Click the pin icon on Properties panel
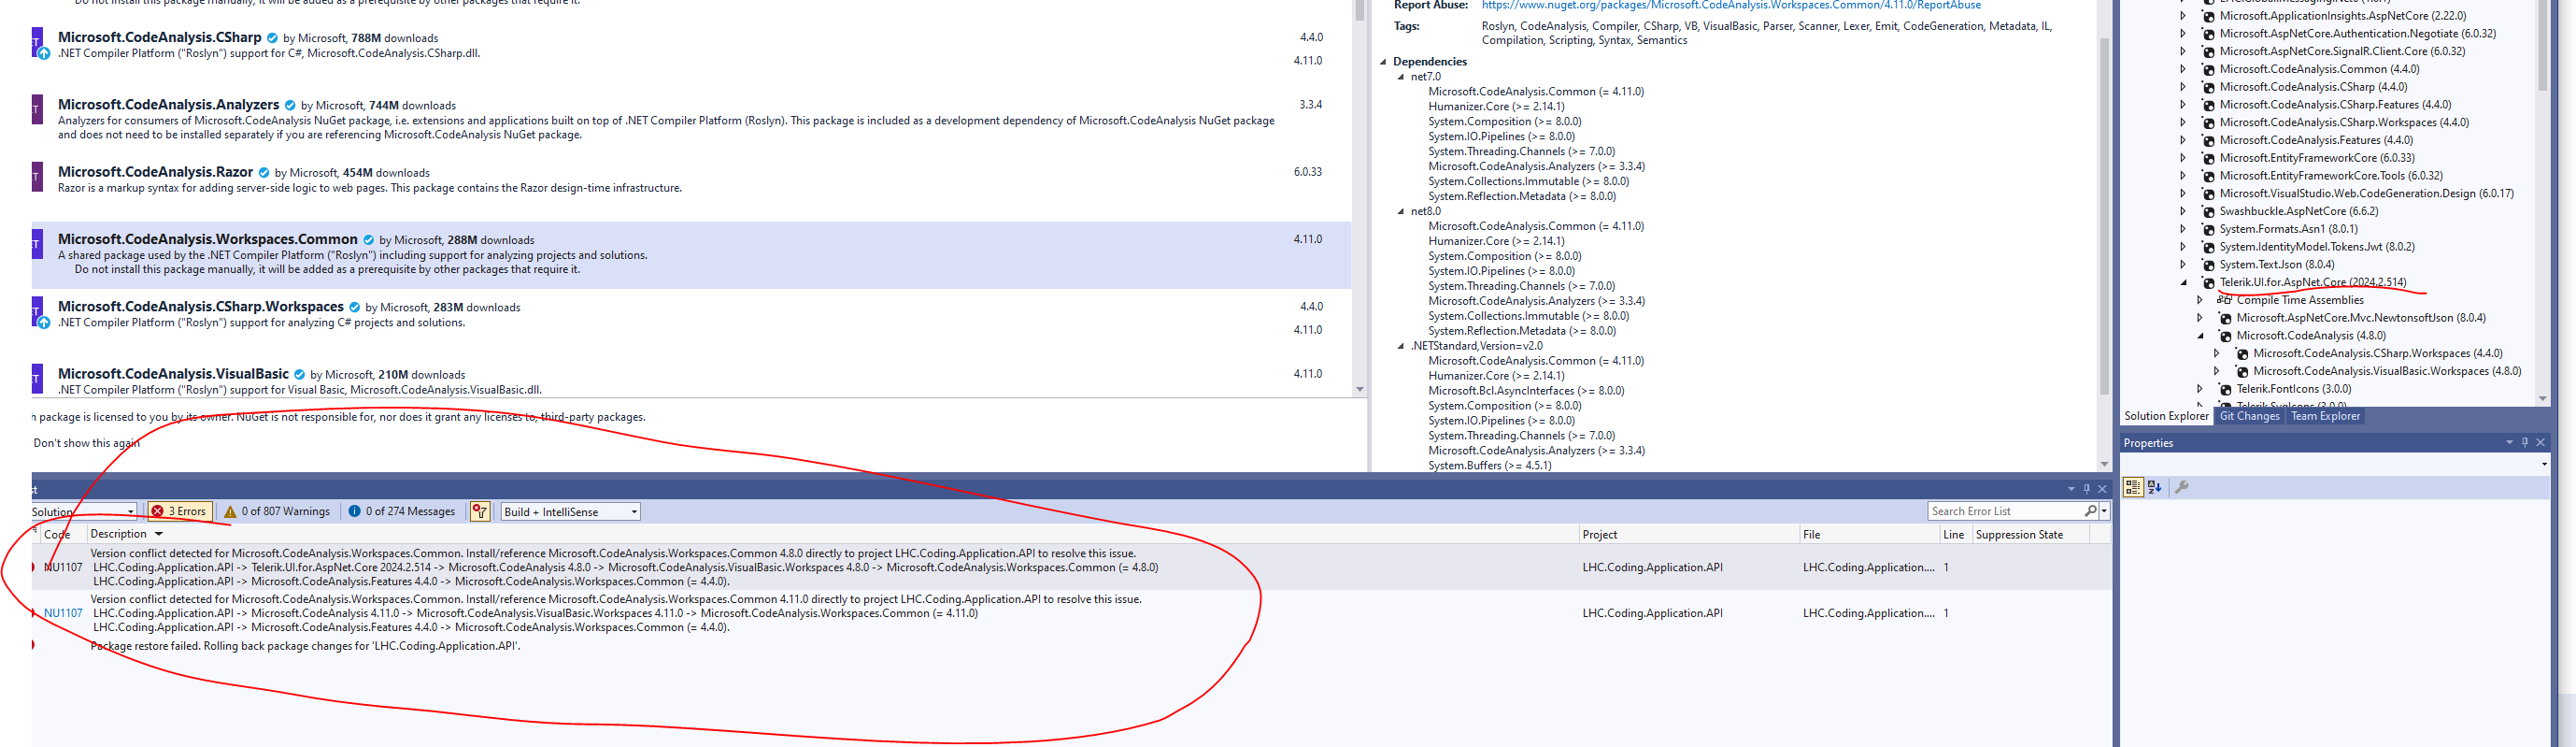Viewport: 2576px width, 747px height. point(2525,442)
